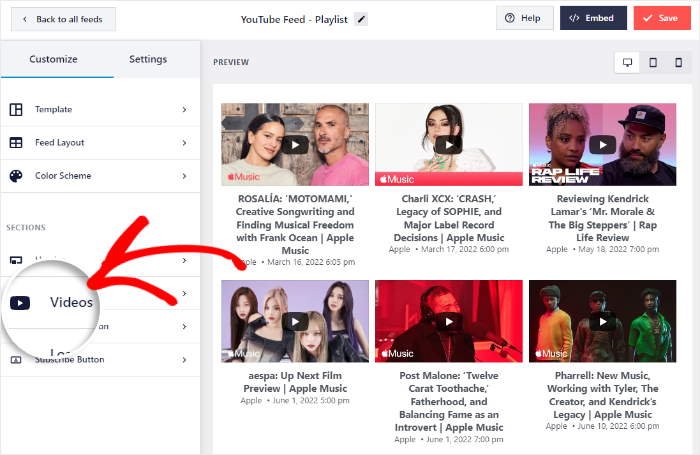Click the Feed Layout grid icon
700x455 pixels.
coord(16,143)
